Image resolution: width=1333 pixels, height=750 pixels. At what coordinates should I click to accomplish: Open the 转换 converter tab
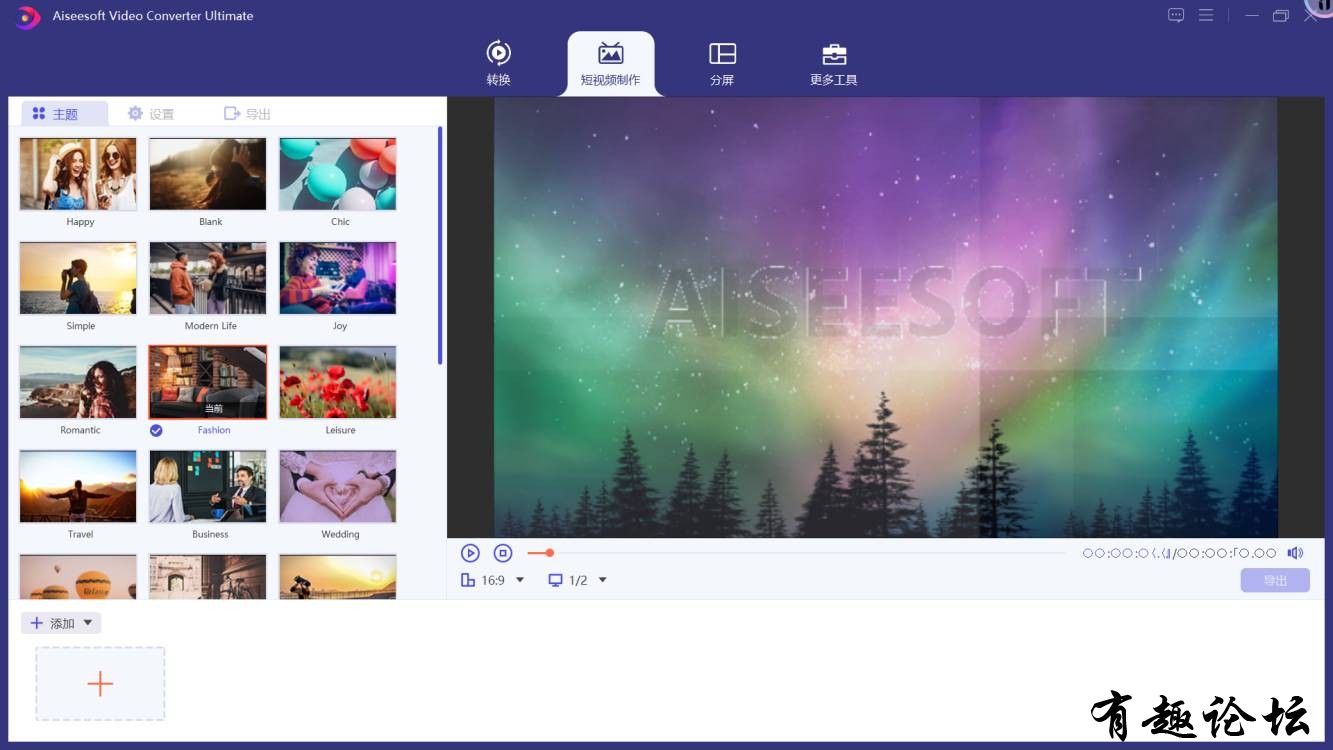(x=498, y=63)
